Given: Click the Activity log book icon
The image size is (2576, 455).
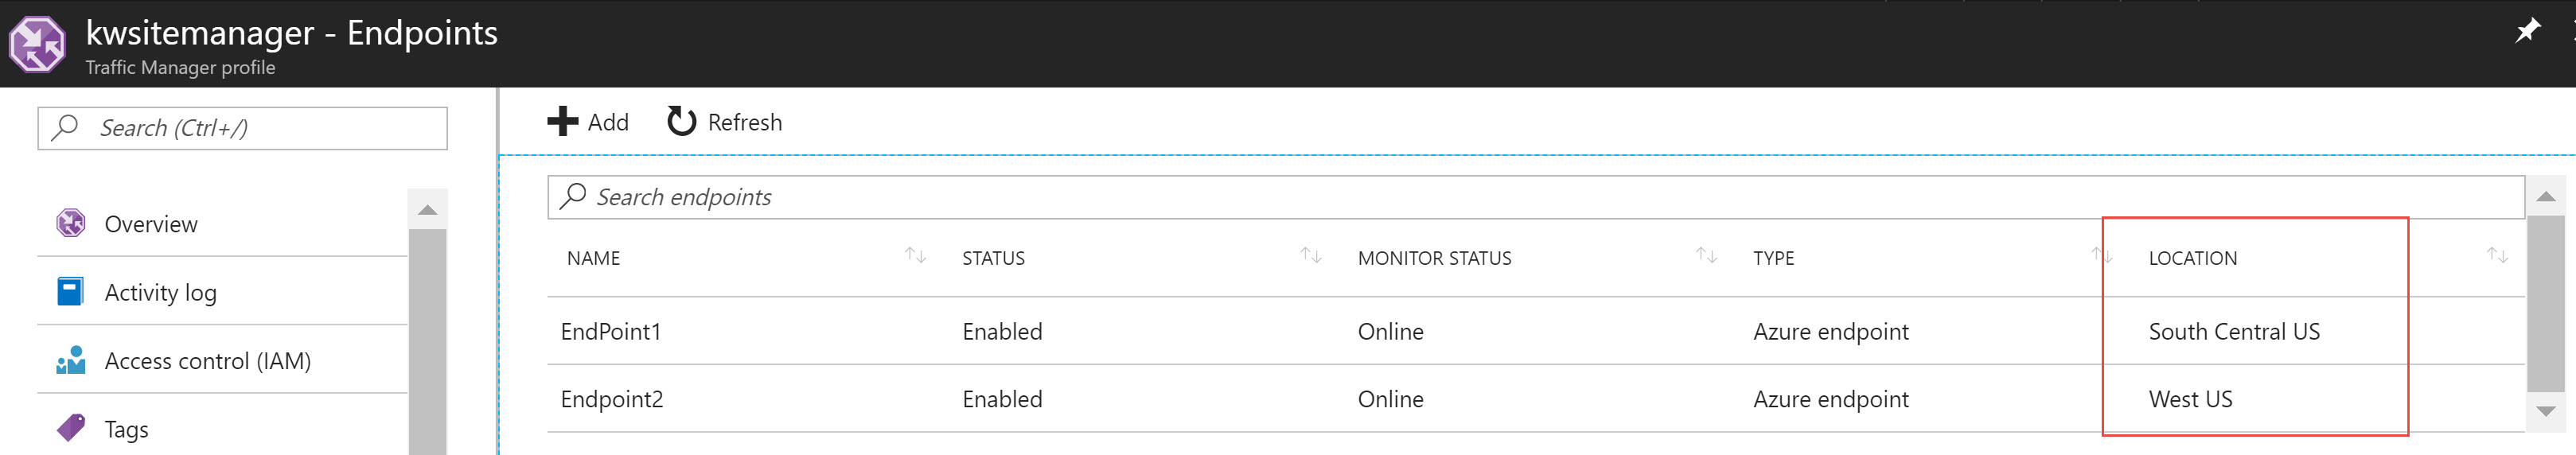Looking at the screenshot, I should (x=70, y=291).
